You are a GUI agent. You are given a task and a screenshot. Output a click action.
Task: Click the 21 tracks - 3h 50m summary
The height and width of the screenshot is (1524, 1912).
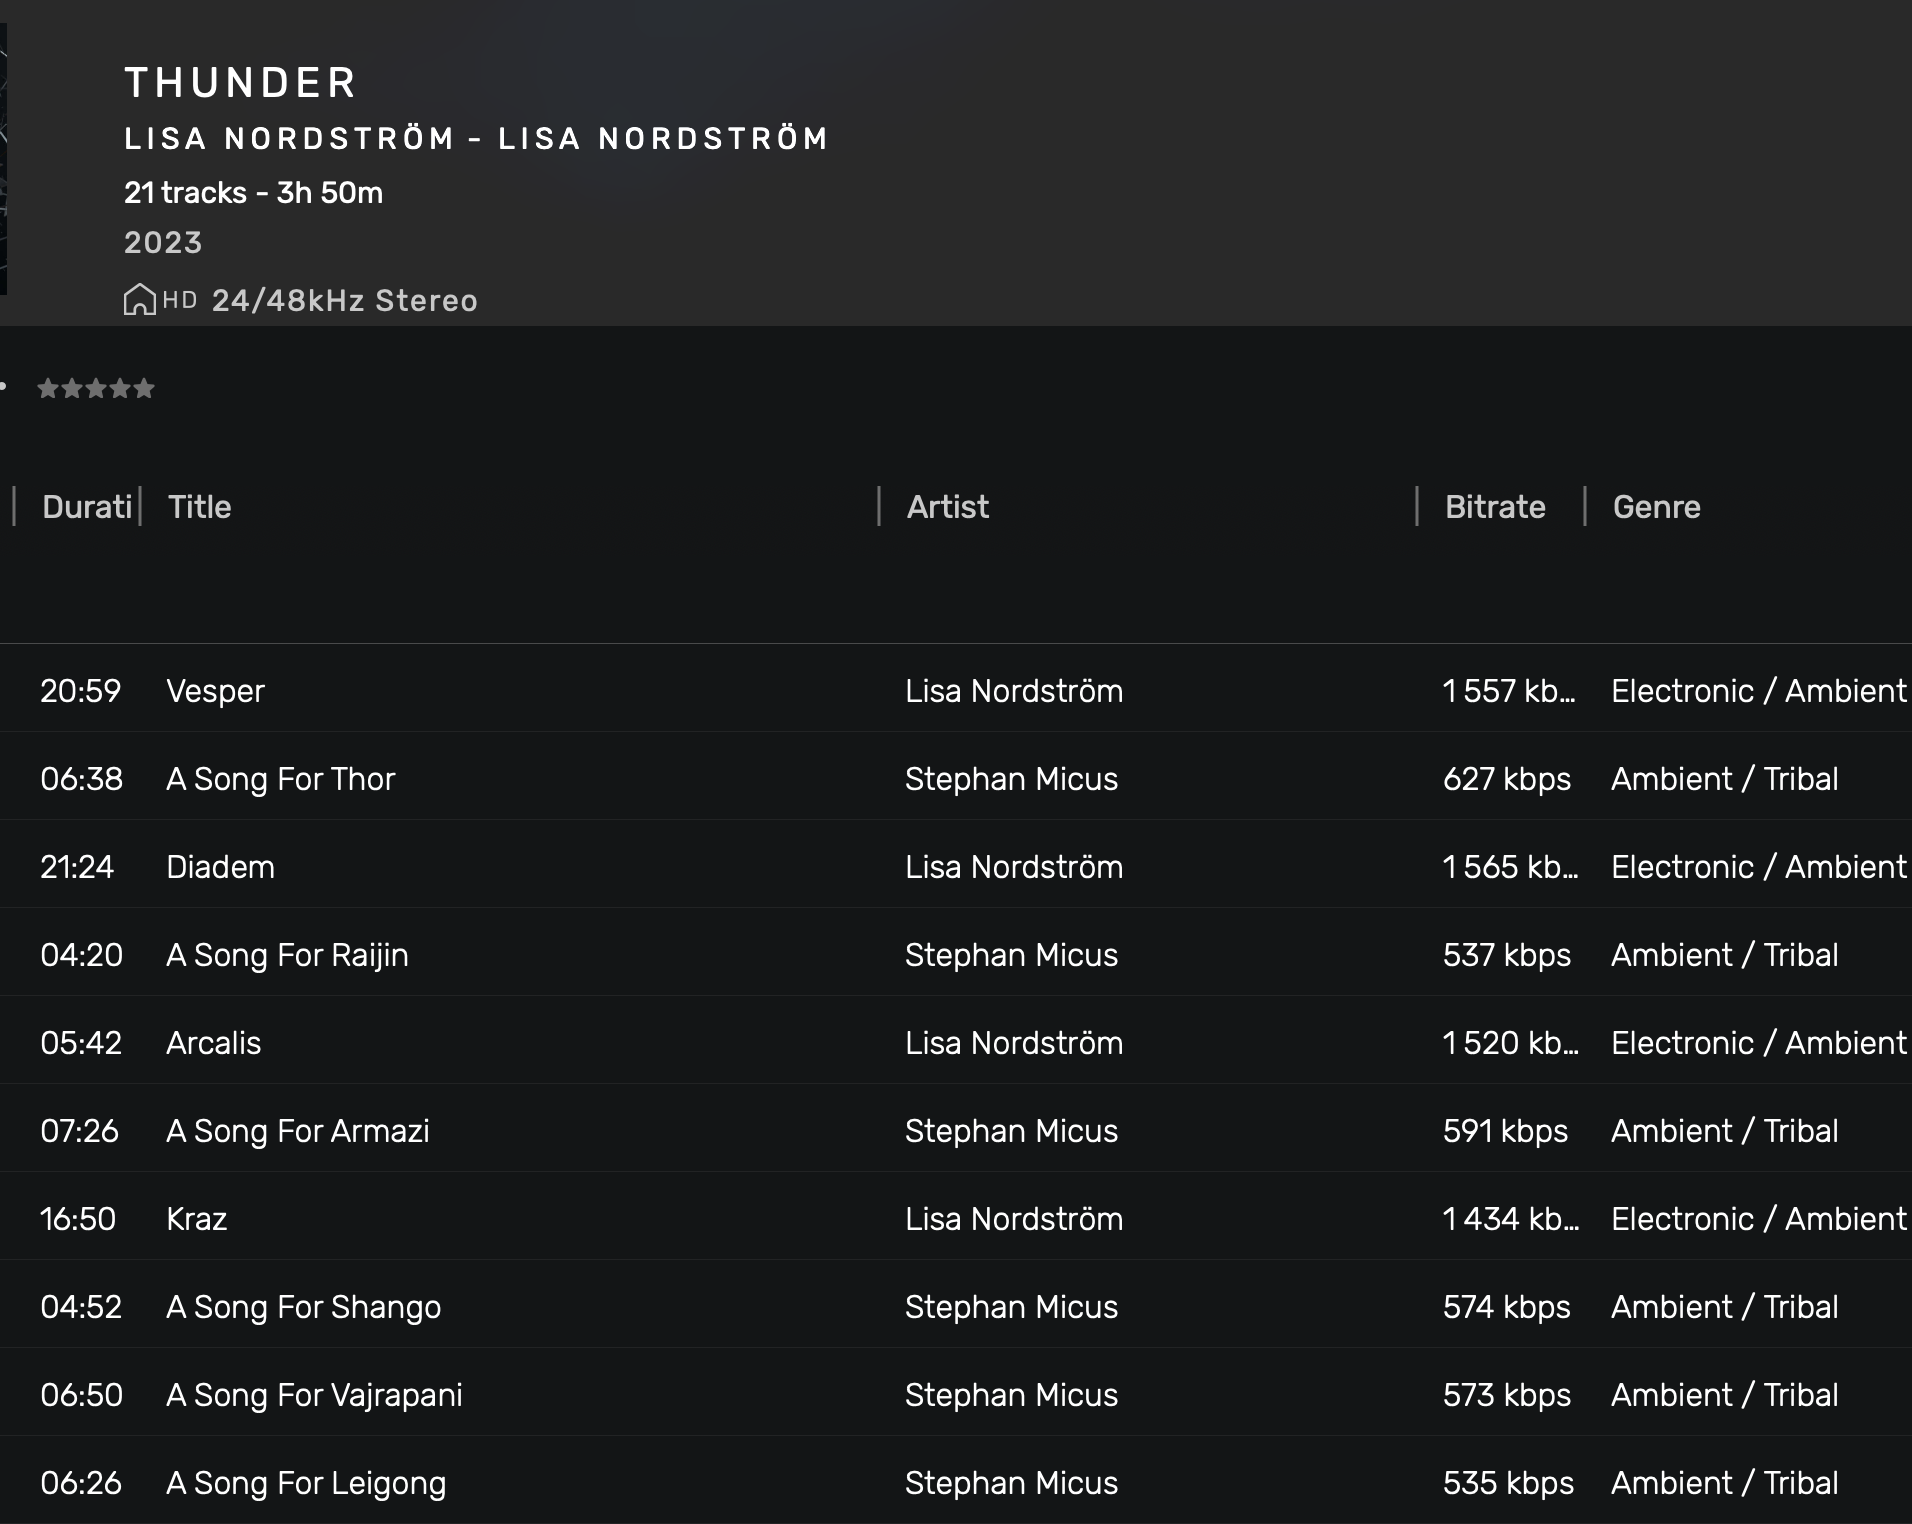coord(253,192)
